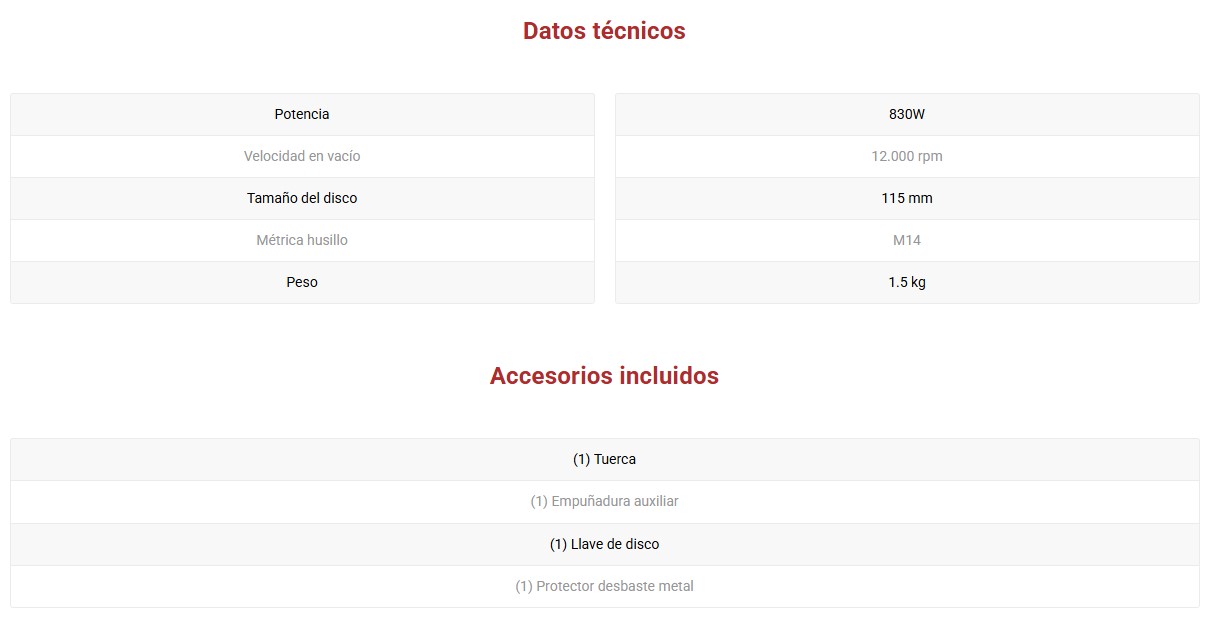Click the 12.000 rpm speed value
Image resolution: width=1213 pixels, height=628 pixels.
pos(907,156)
